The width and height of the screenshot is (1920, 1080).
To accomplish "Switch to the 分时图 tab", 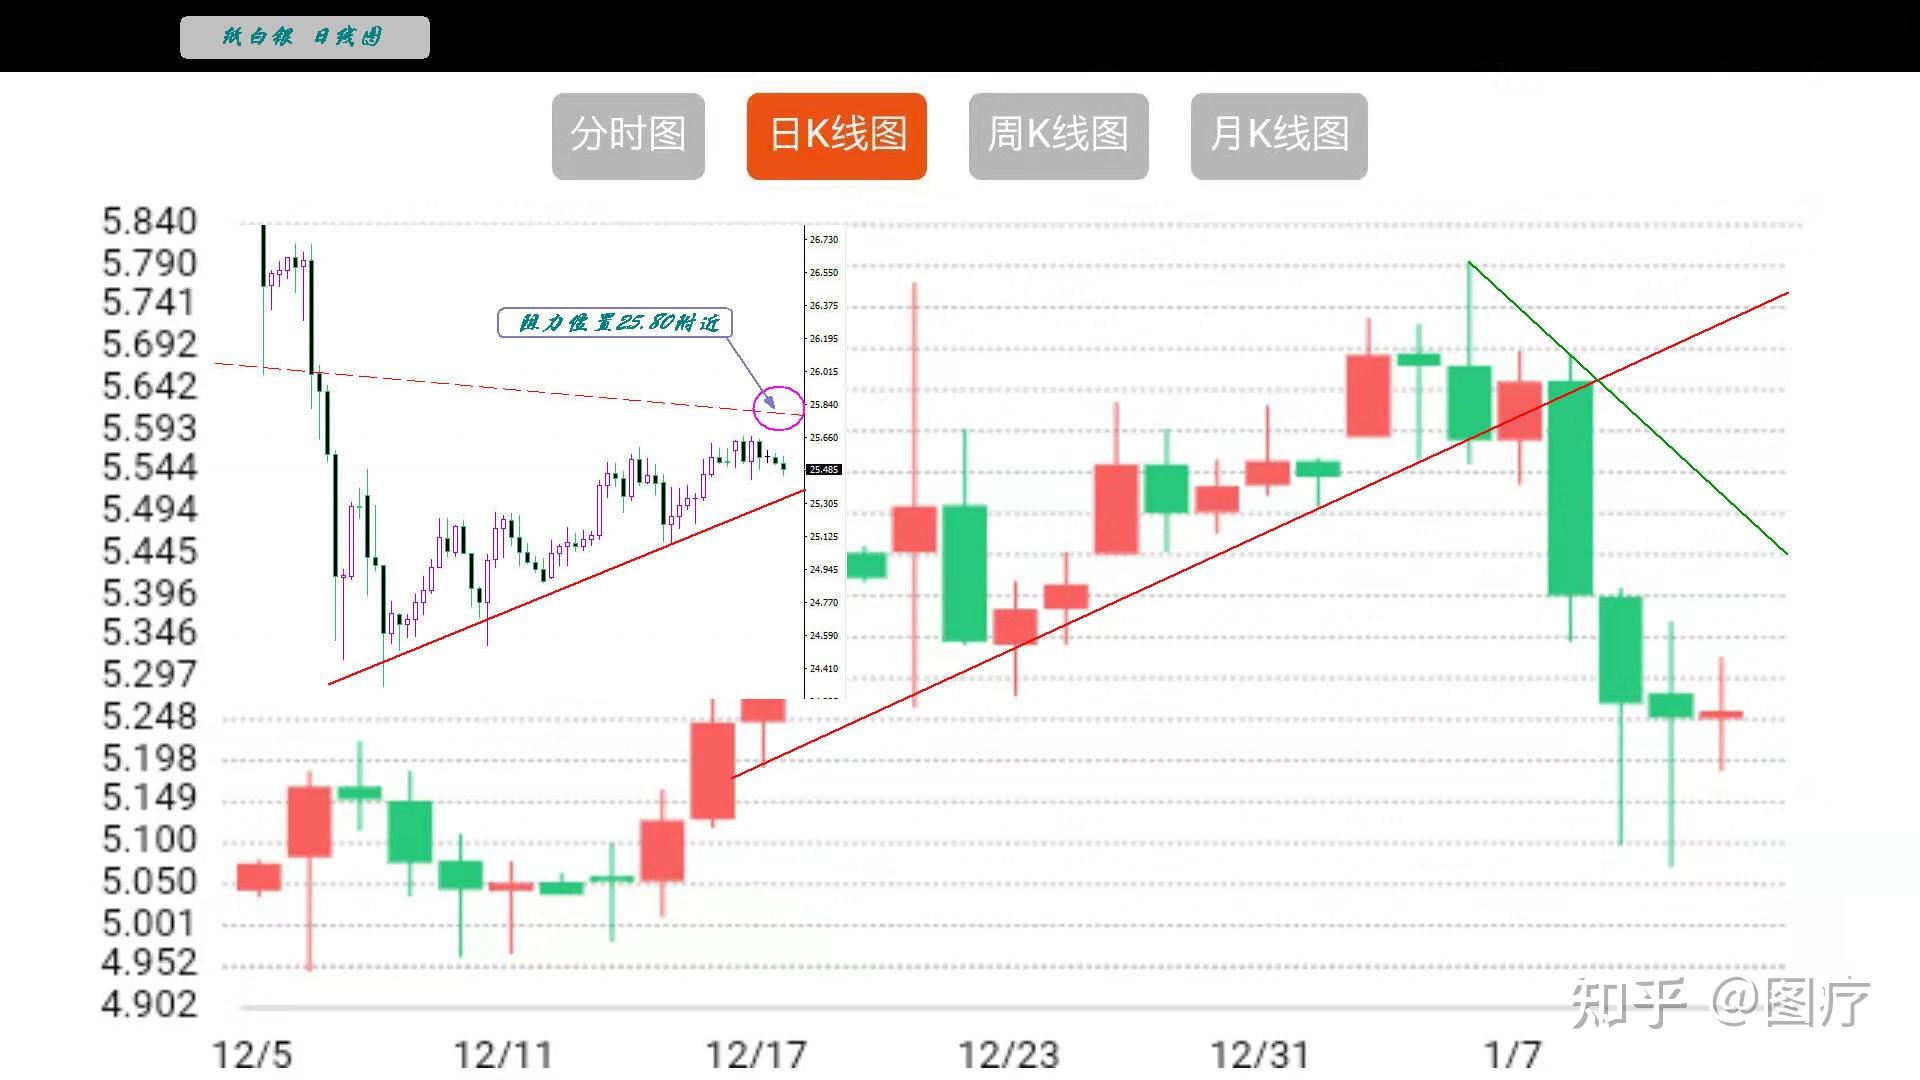I will (628, 136).
